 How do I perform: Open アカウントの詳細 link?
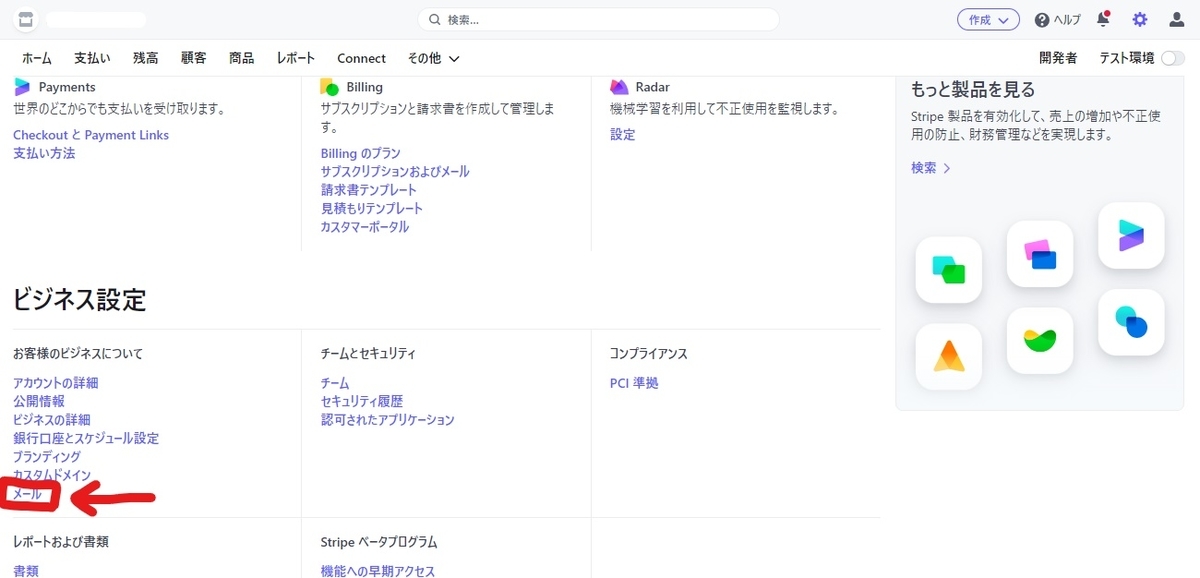(56, 383)
